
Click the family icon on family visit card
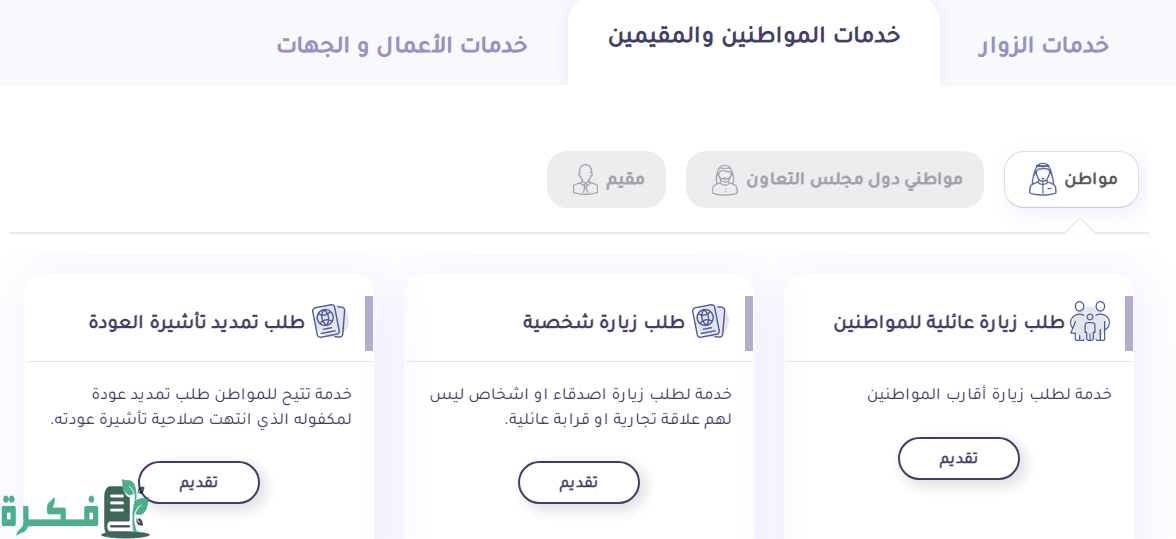tap(1090, 322)
